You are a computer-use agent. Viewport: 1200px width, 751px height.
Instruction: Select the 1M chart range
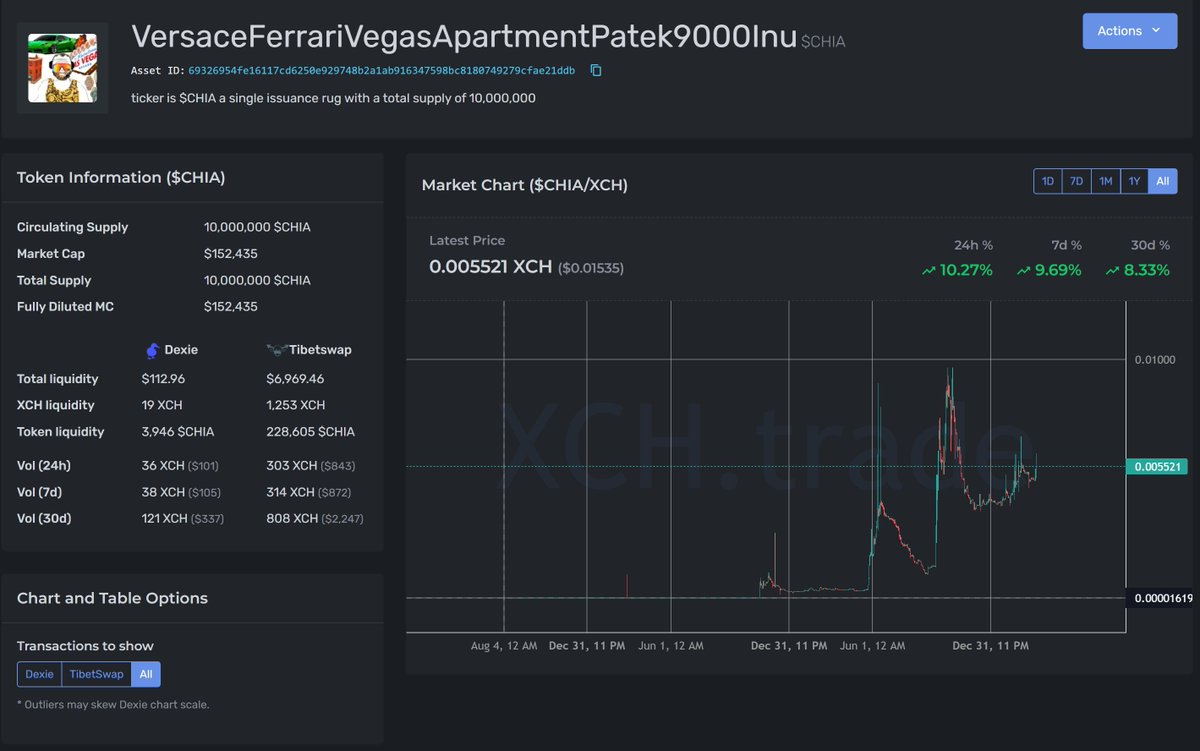point(1105,181)
